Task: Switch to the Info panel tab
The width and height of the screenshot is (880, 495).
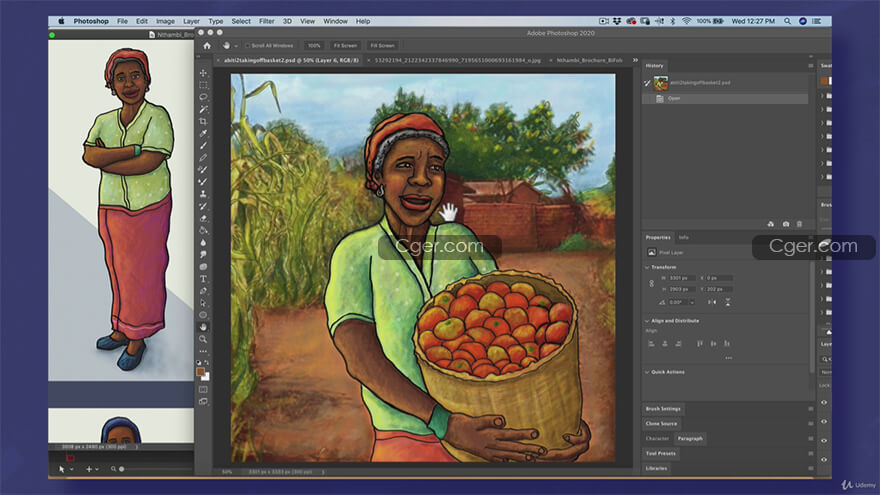Action: click(x=684, y=237)
